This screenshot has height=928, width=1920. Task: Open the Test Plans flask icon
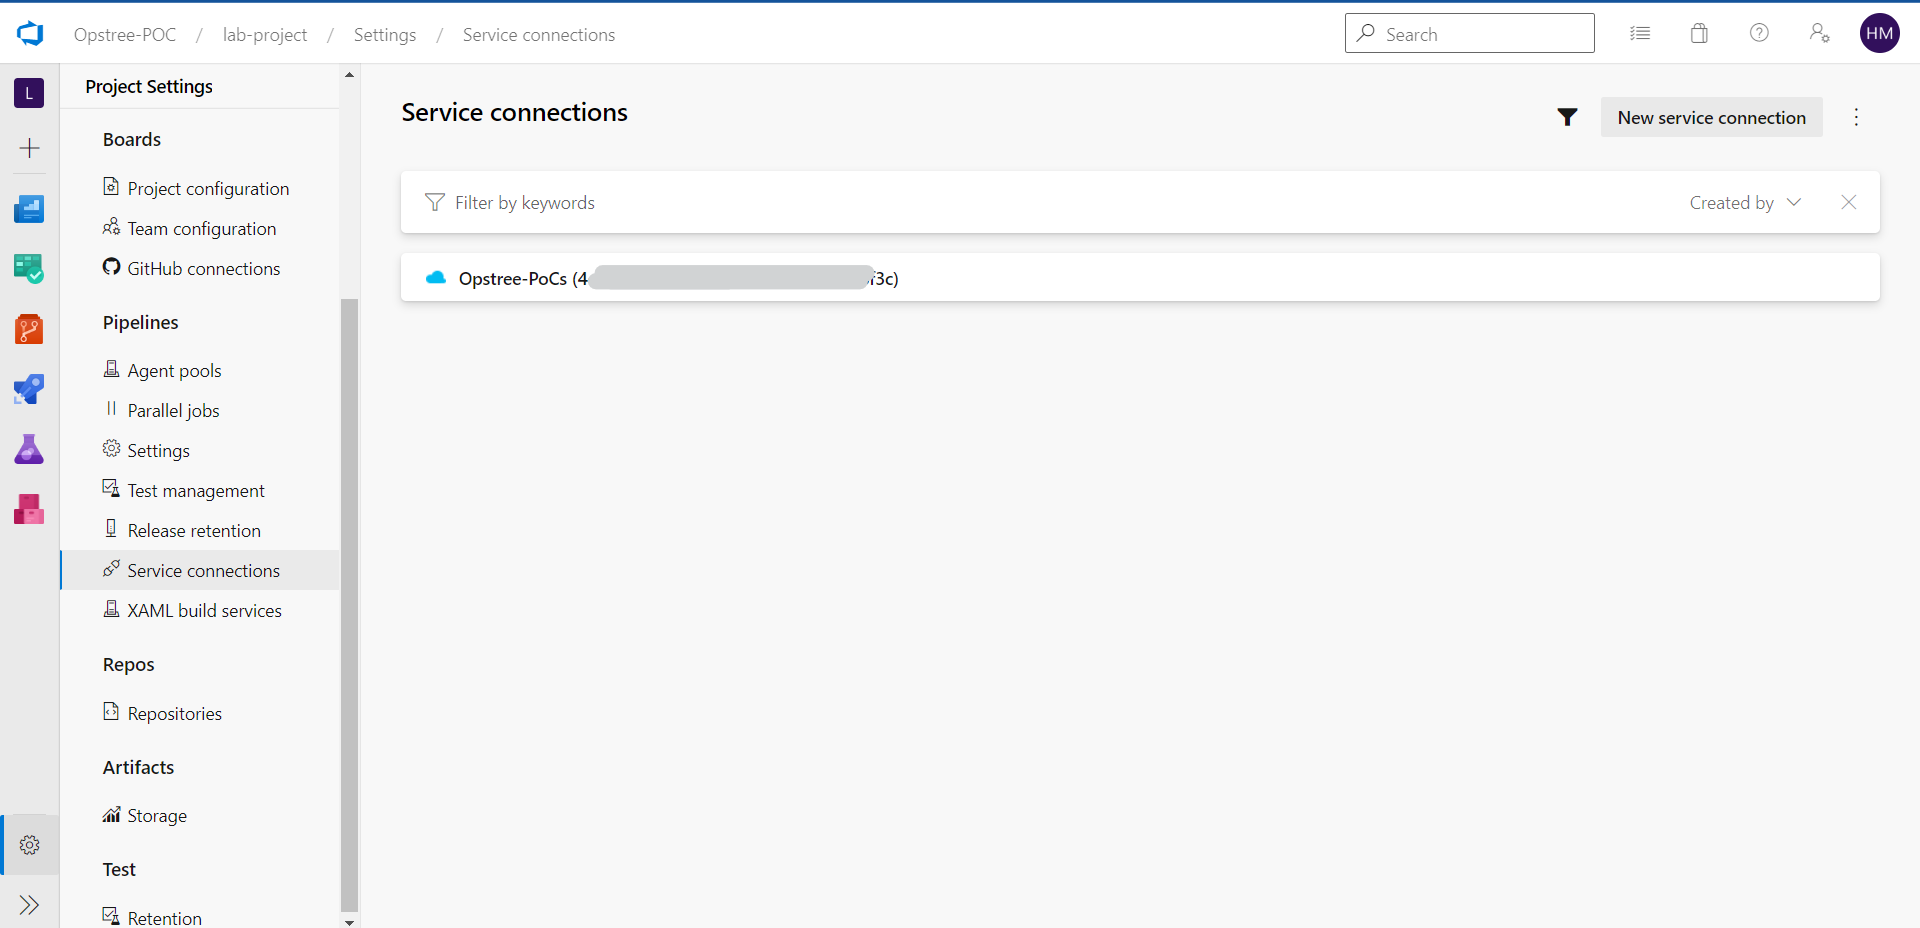point(29,449)
